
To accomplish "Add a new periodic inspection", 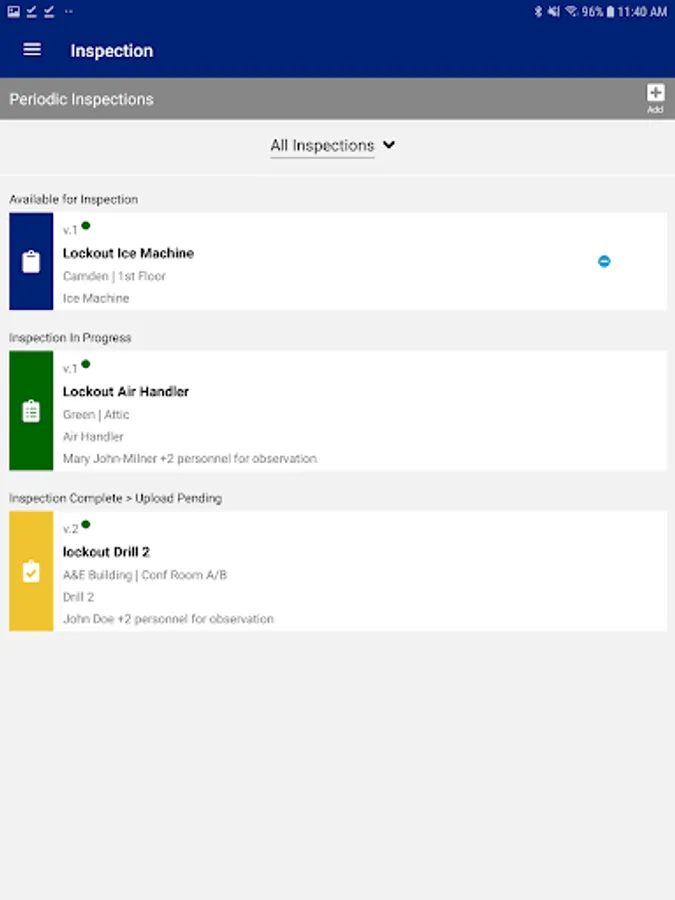I will [655, 98].
